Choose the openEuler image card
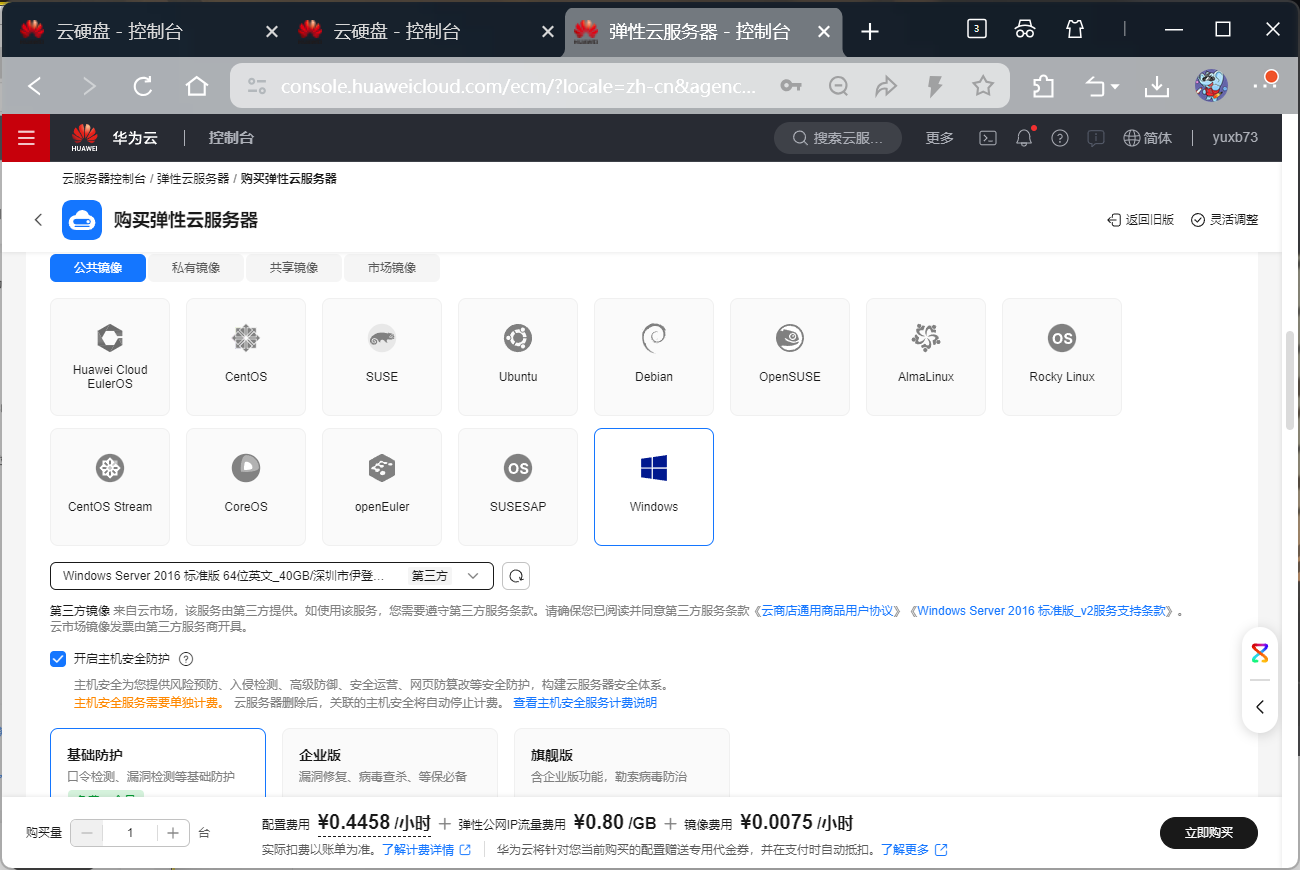This screenshot has width=1300, height=870. [x=382, y=487]
